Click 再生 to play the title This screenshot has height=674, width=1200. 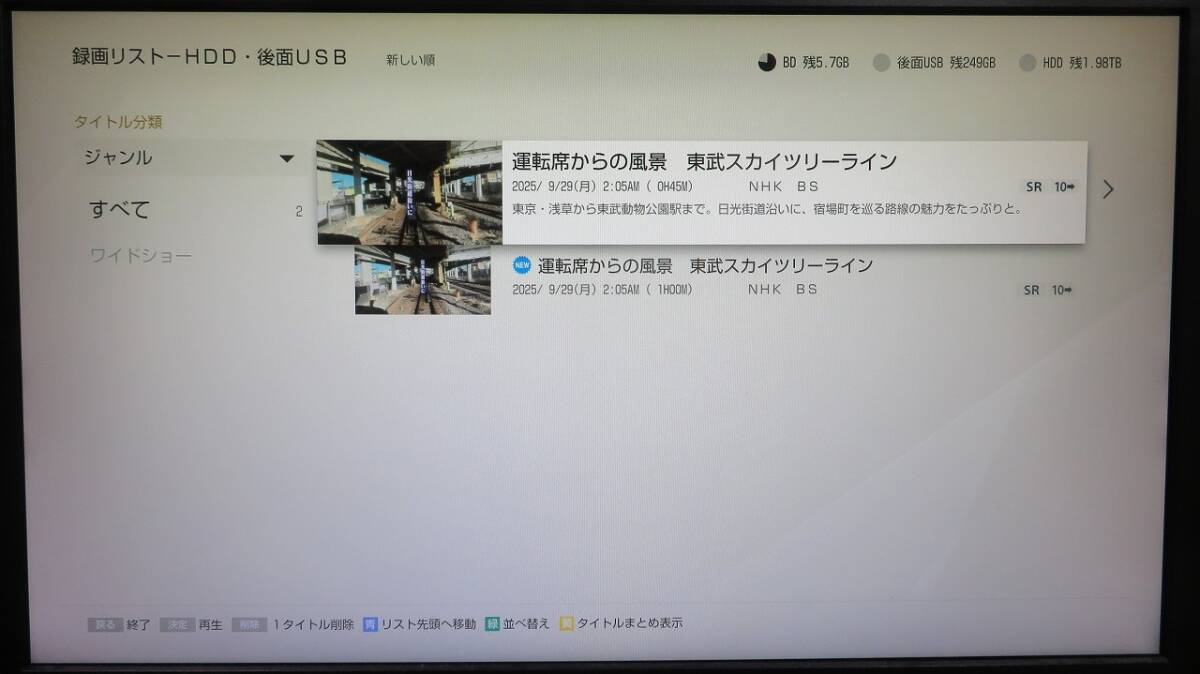click(x=210, y=624)
